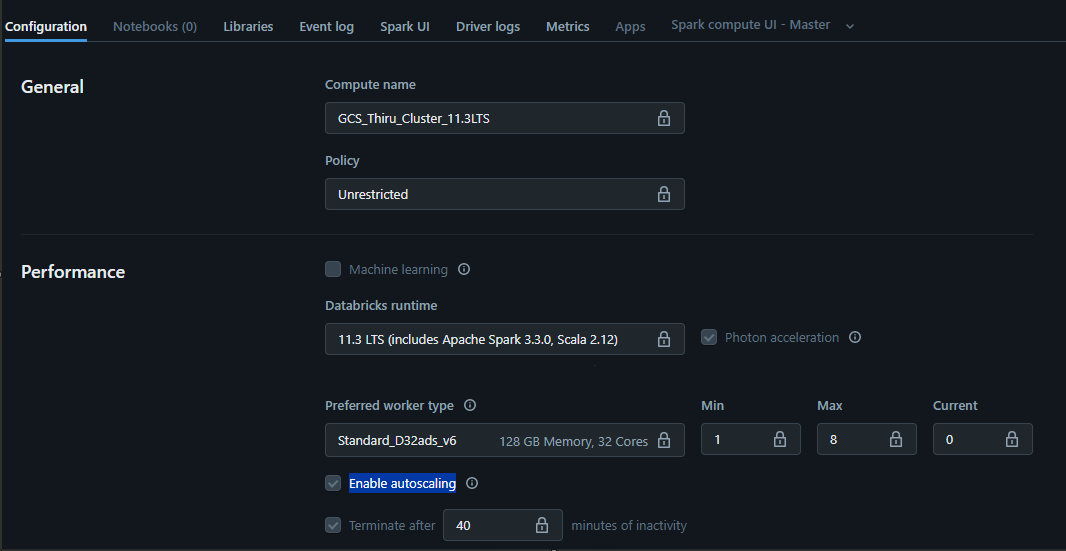Click the Databricks runtime label

point(381,305)
